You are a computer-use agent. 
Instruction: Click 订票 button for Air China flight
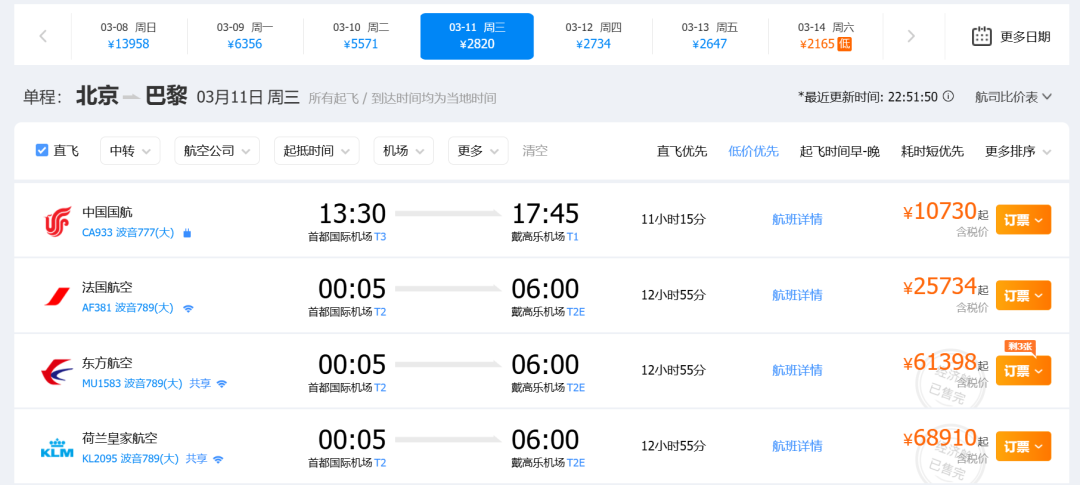1022,220
